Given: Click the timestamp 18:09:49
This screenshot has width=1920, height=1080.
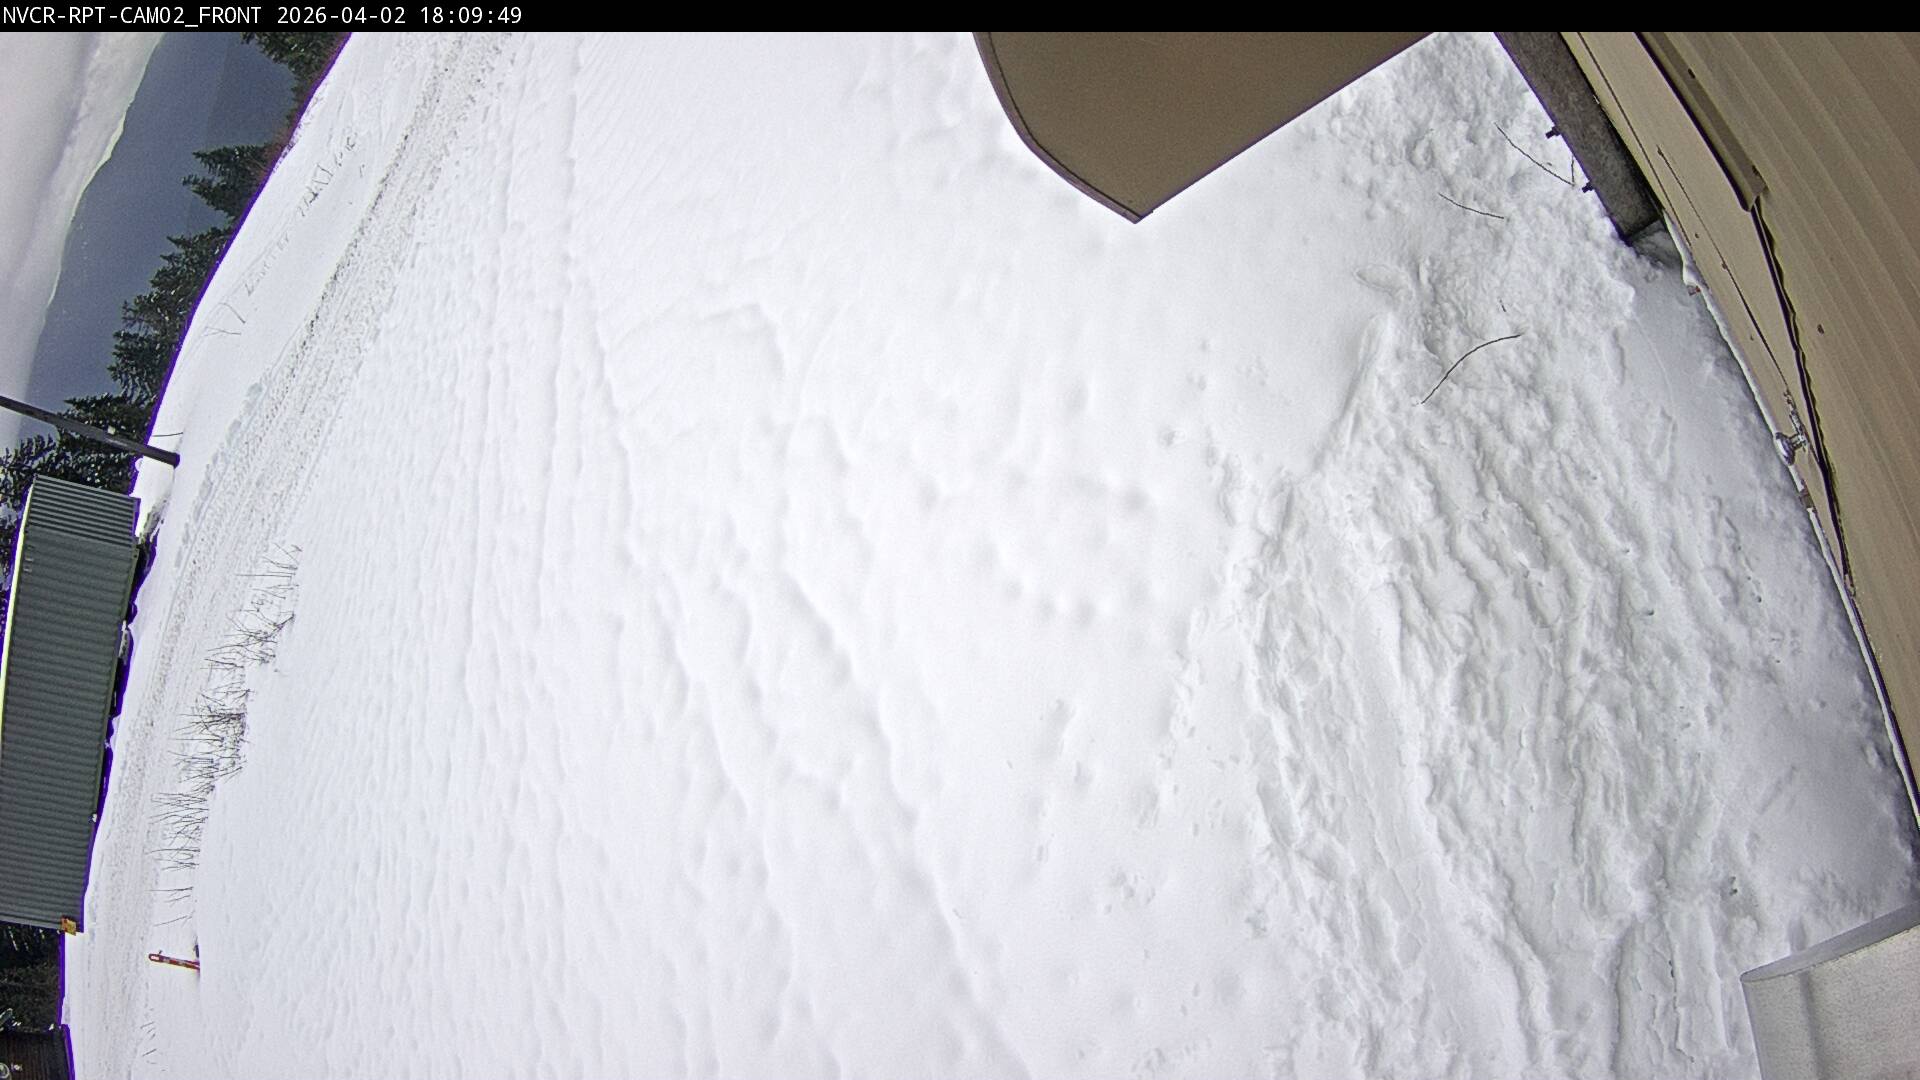Looking at the screenshot, I should click(x=470, y=15).
